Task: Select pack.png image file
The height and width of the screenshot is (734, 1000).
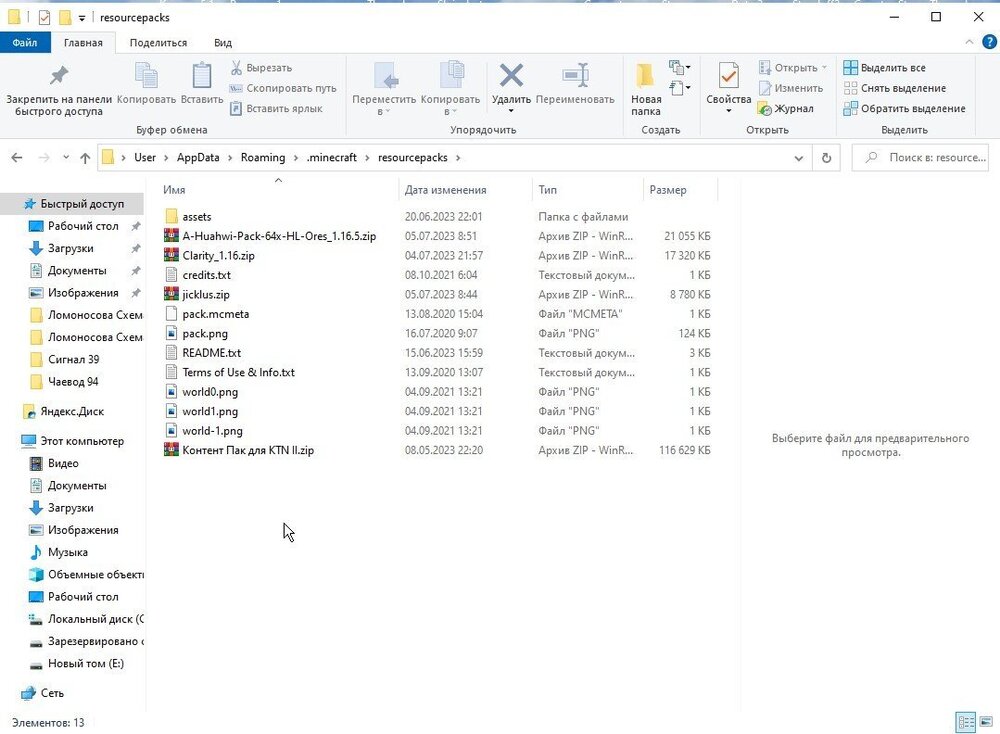Action: point(205,334)
